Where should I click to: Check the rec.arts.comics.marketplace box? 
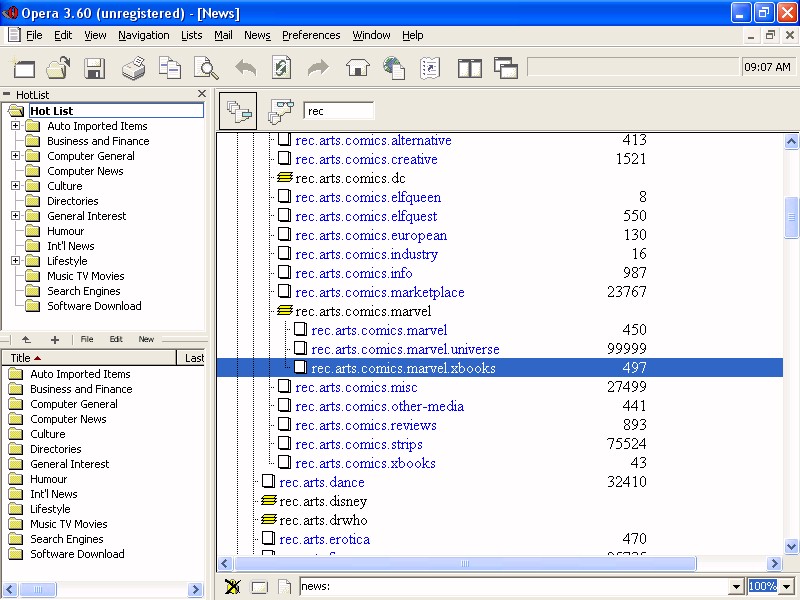(284, 292)
